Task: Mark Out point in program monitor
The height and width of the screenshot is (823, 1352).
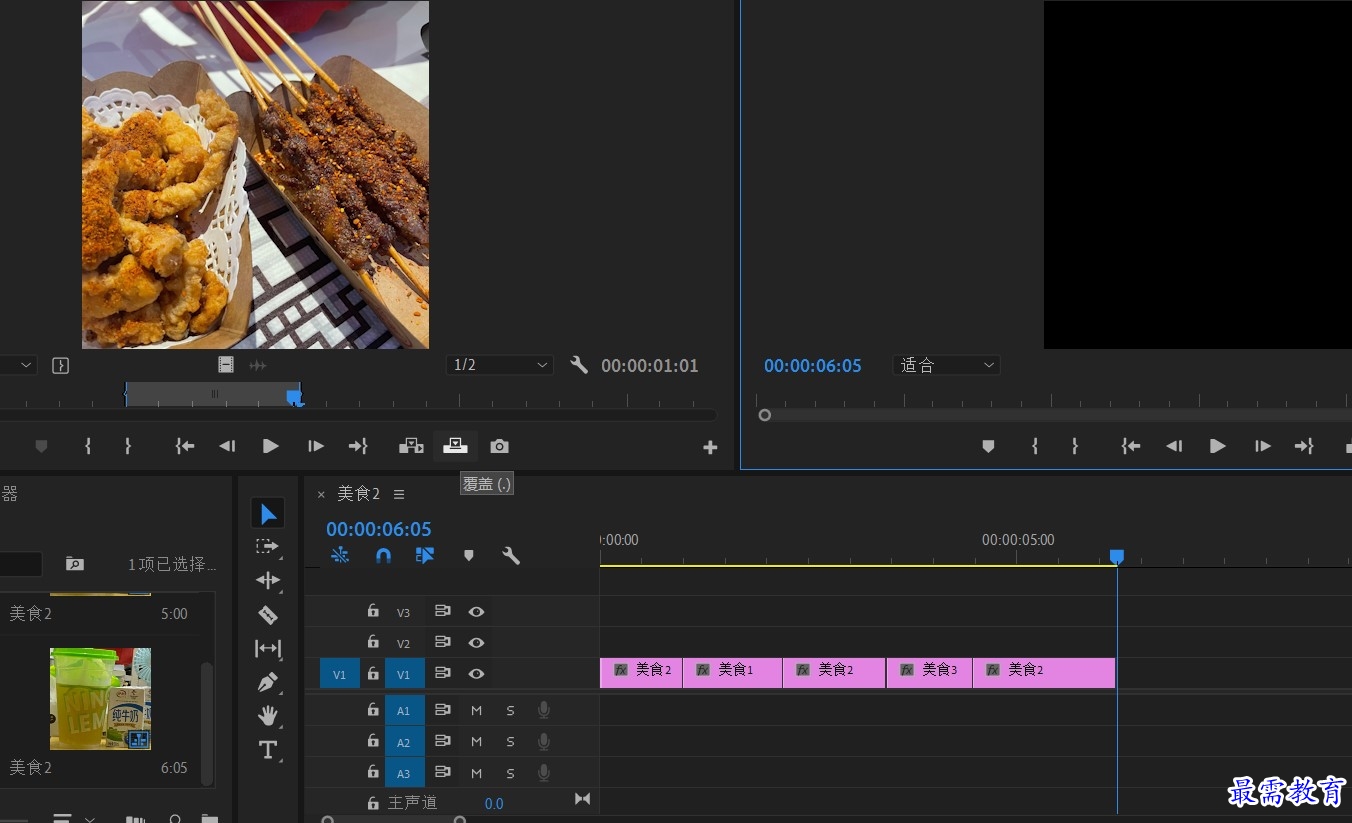Action: pos(1075,447)
